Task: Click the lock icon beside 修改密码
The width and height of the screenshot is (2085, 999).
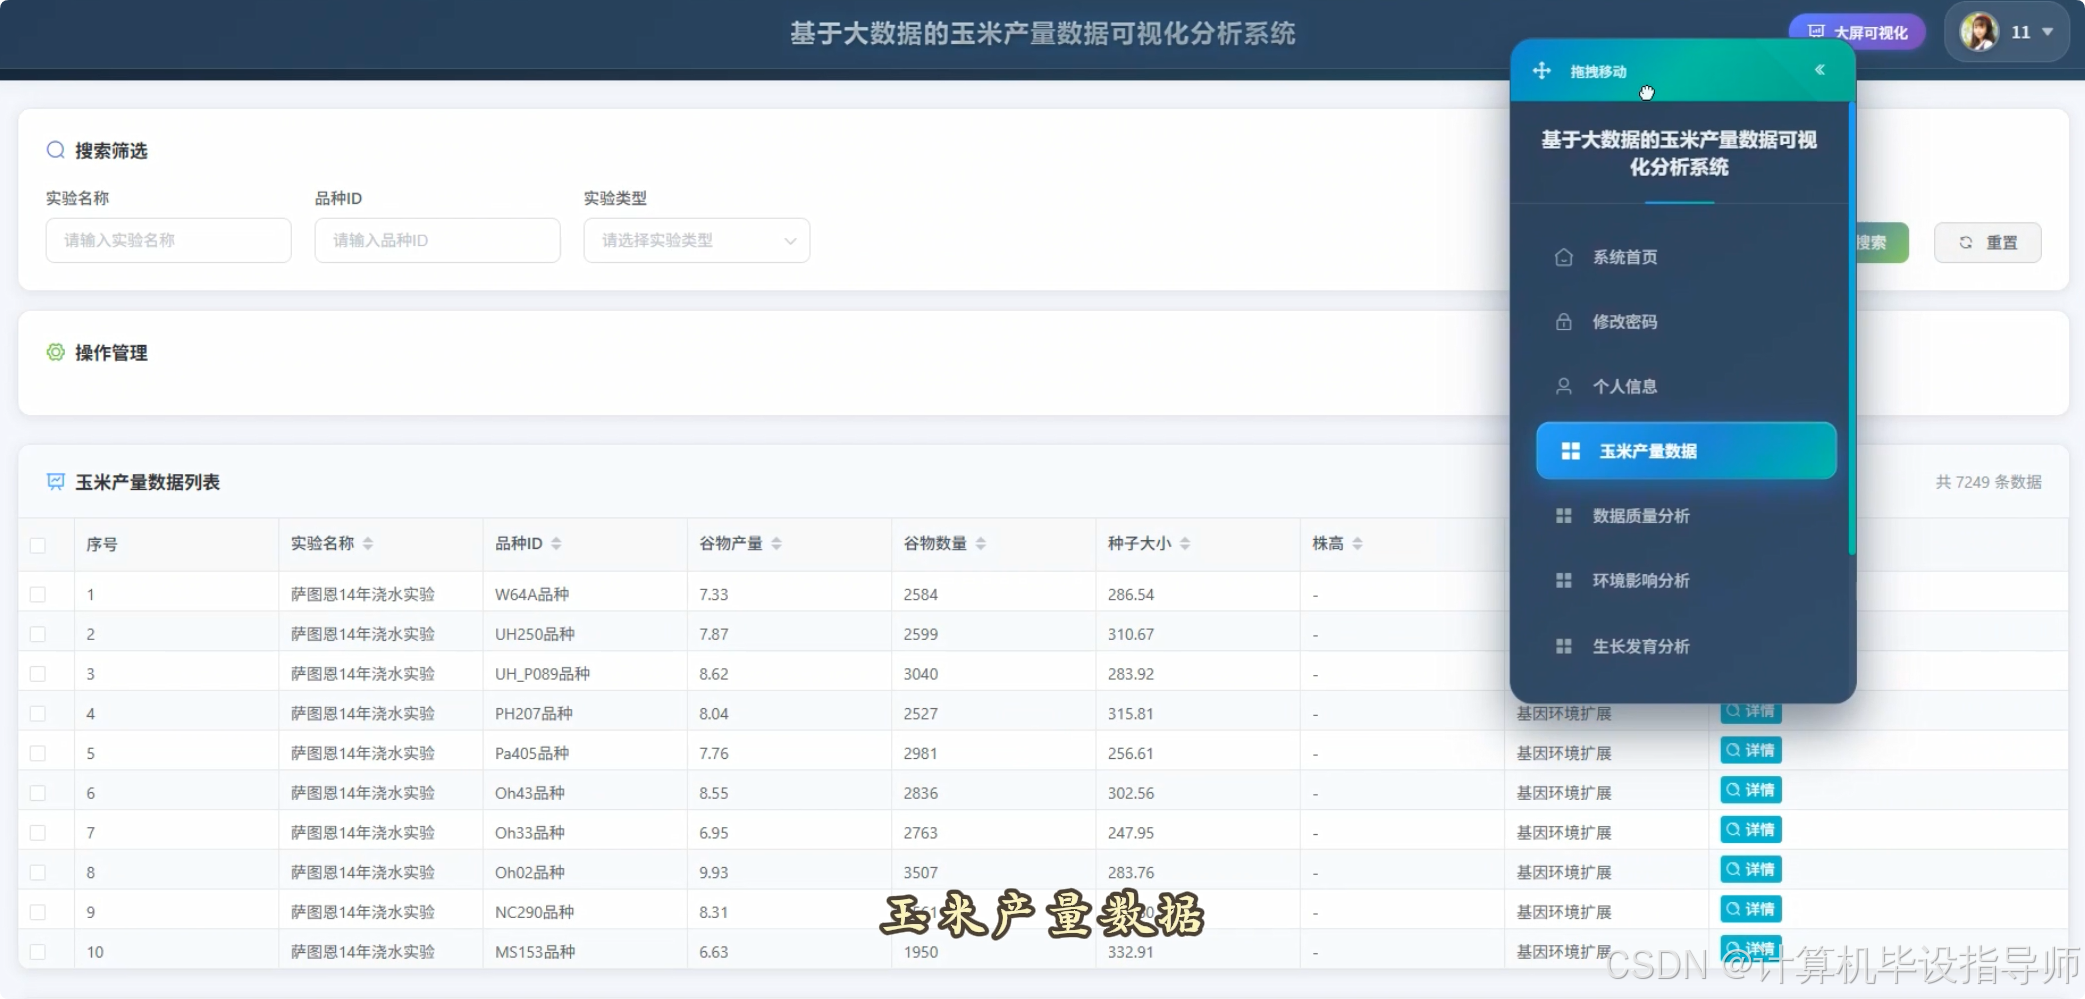Action: [x=1565, y=321]
